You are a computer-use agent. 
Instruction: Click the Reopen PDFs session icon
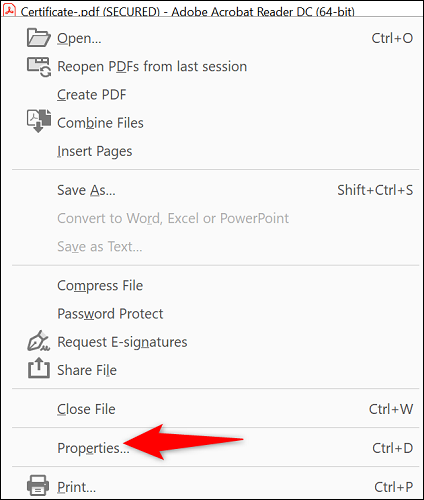coord(39,66)
